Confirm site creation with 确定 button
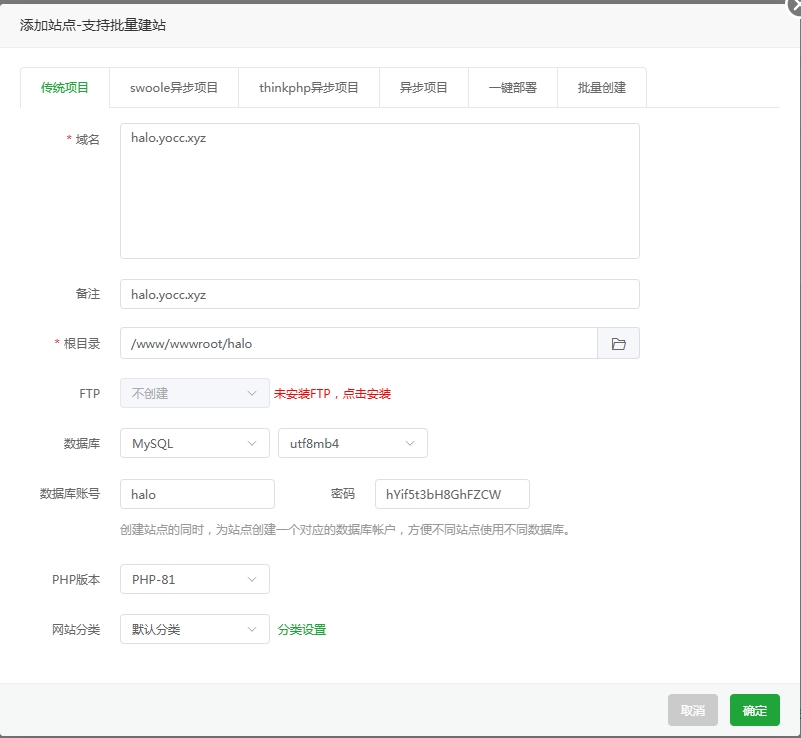This screenshot has width=801, height=738. pyautogui.click(x=754, y=710)
